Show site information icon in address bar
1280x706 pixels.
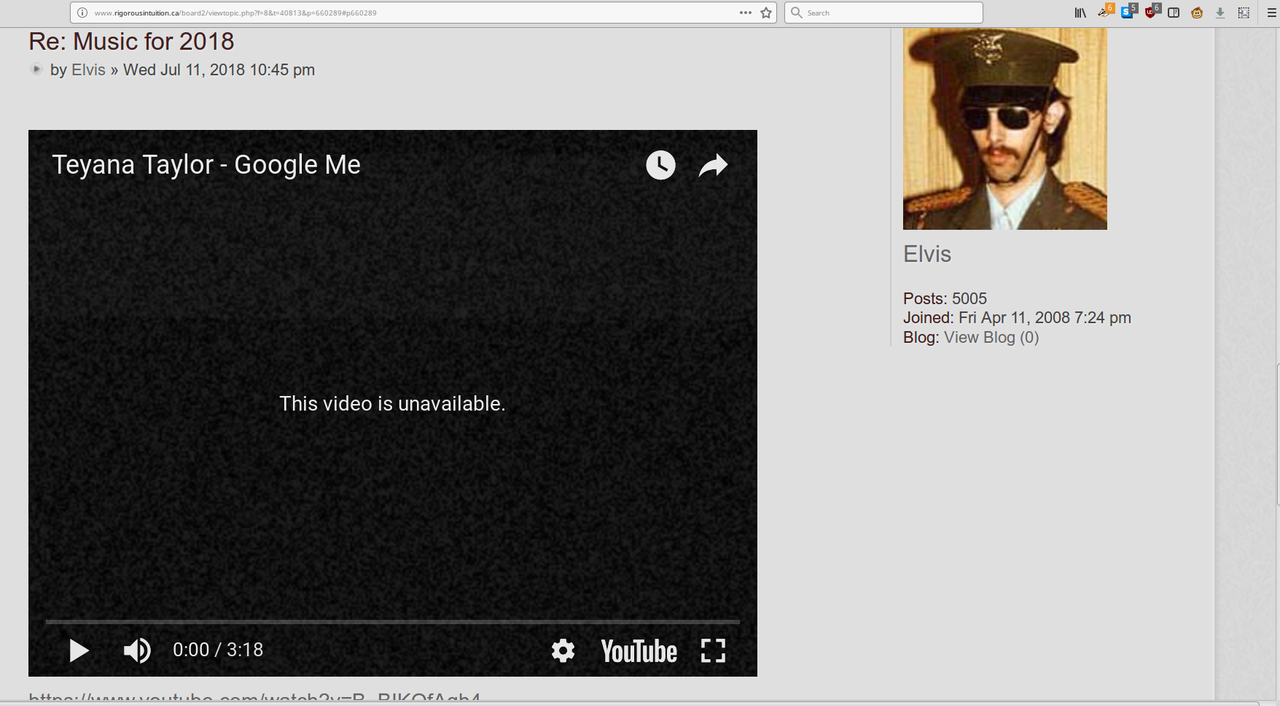pos(82,13)
